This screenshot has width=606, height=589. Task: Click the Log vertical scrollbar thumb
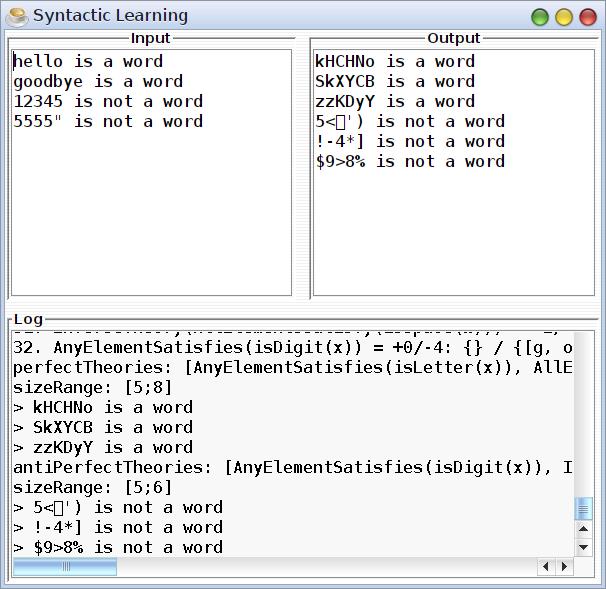[584, 509]
